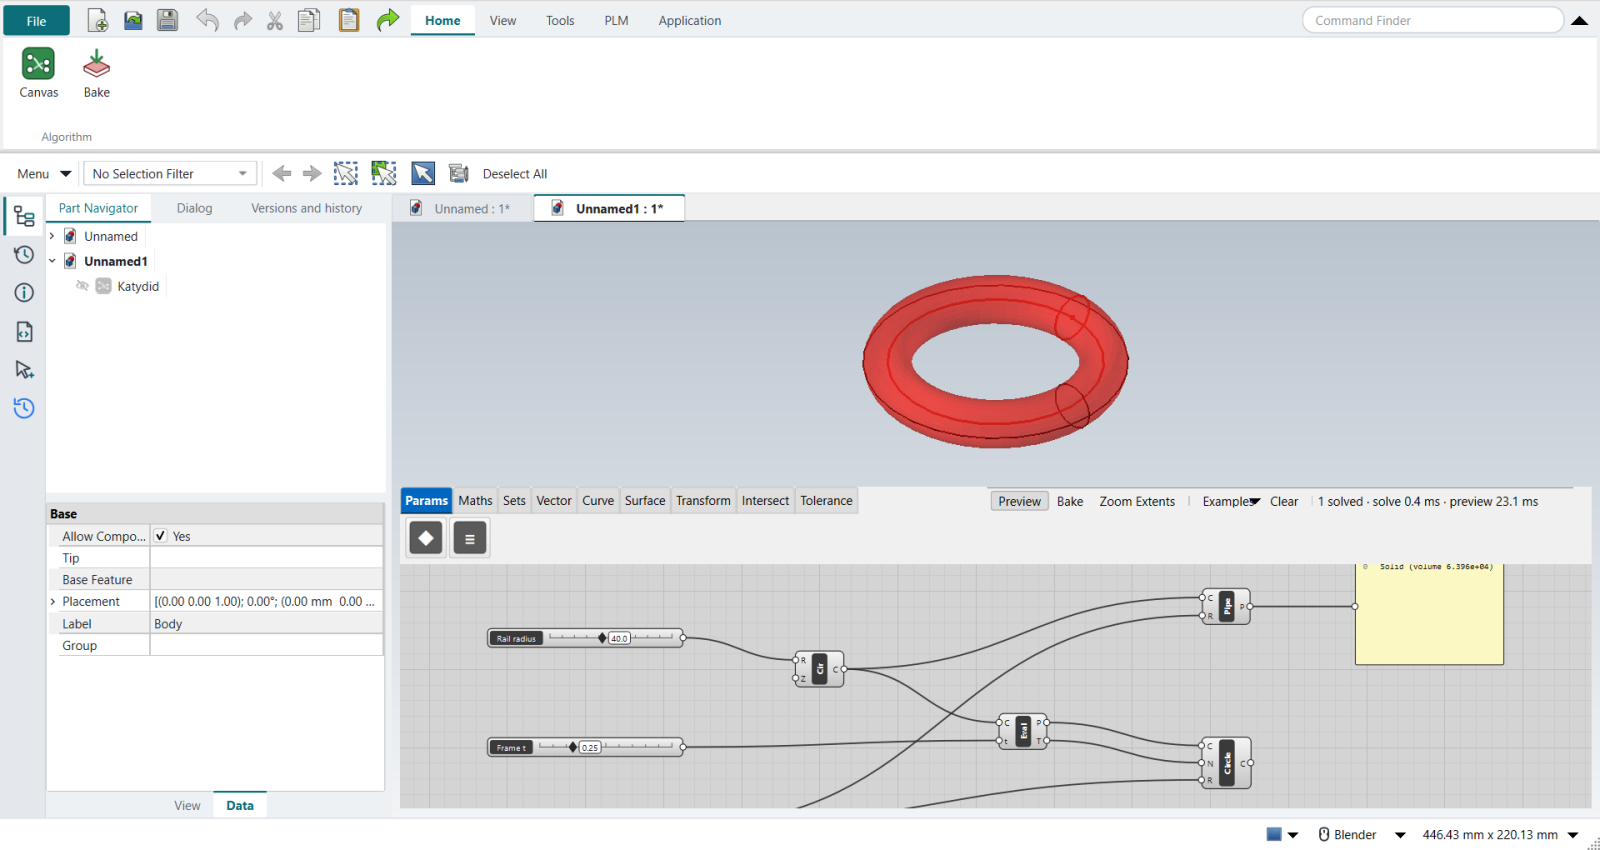
Task: Click the Save disk icon
Action: point(167,20)
